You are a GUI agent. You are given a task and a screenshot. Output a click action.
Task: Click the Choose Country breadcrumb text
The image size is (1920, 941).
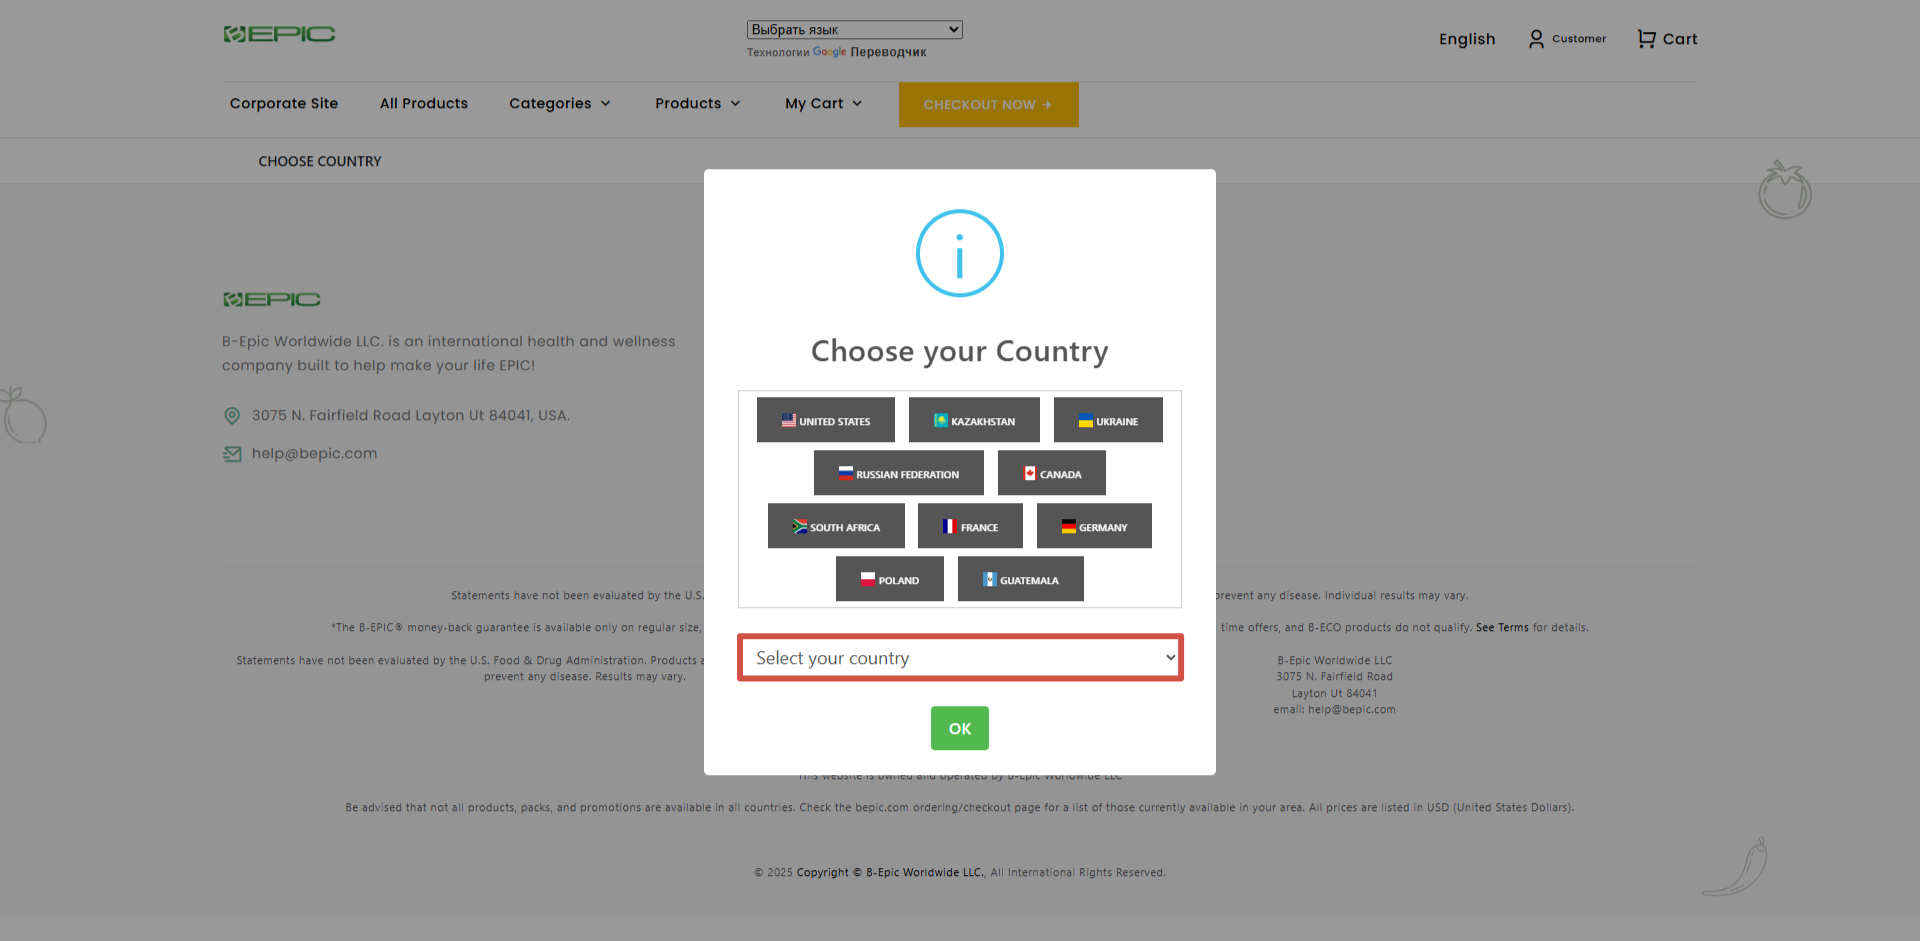pyautogui.click(x=320, y=161)
